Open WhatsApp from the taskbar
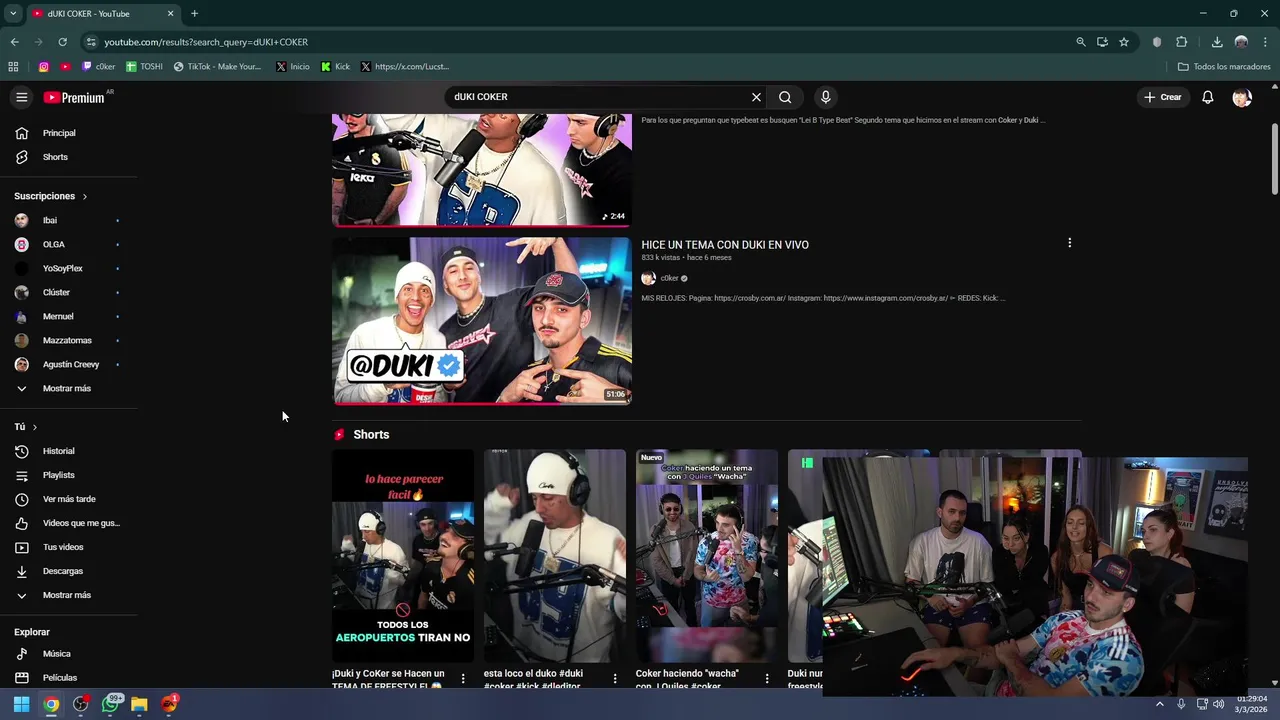 click(110, 704)
